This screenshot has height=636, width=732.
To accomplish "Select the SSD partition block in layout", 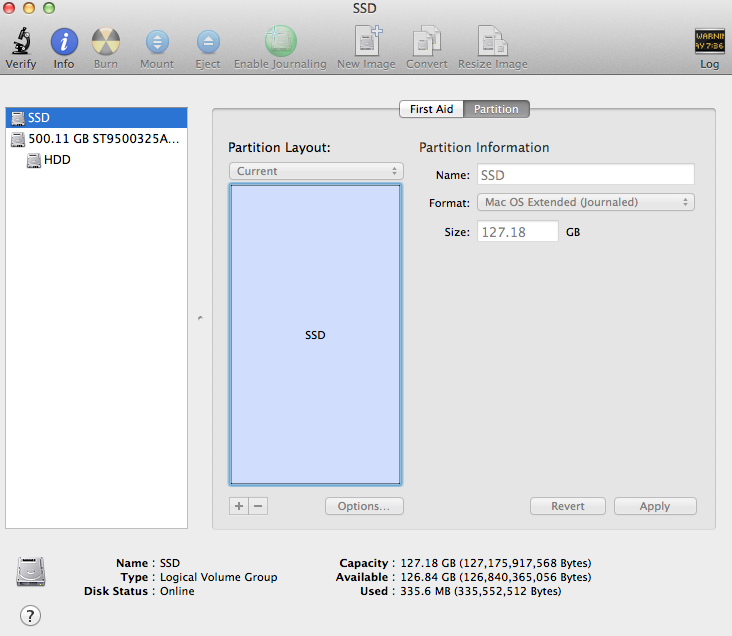I will [x=316, y=335].
